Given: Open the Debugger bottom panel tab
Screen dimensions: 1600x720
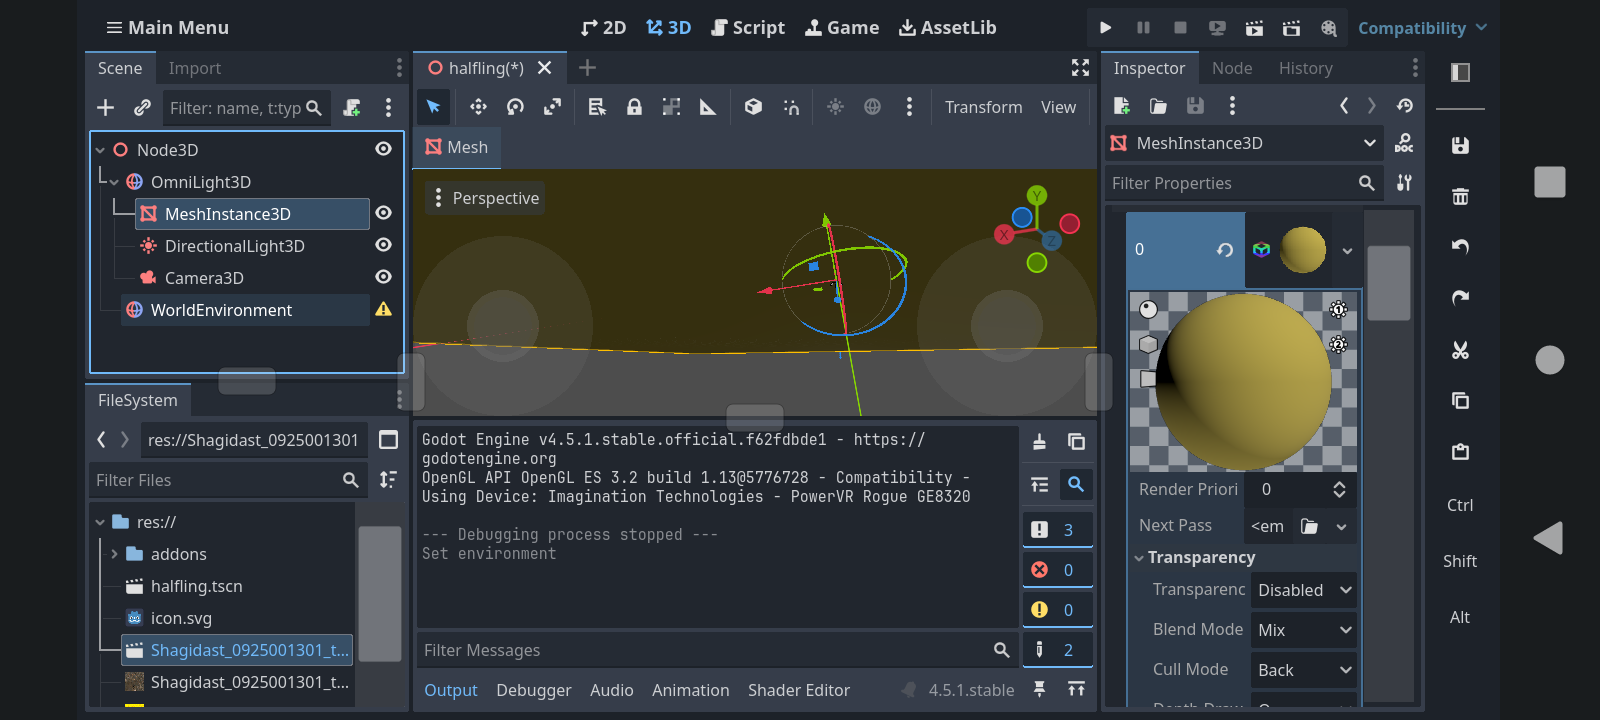Looking at the screenshot, I should click(533, 690).
